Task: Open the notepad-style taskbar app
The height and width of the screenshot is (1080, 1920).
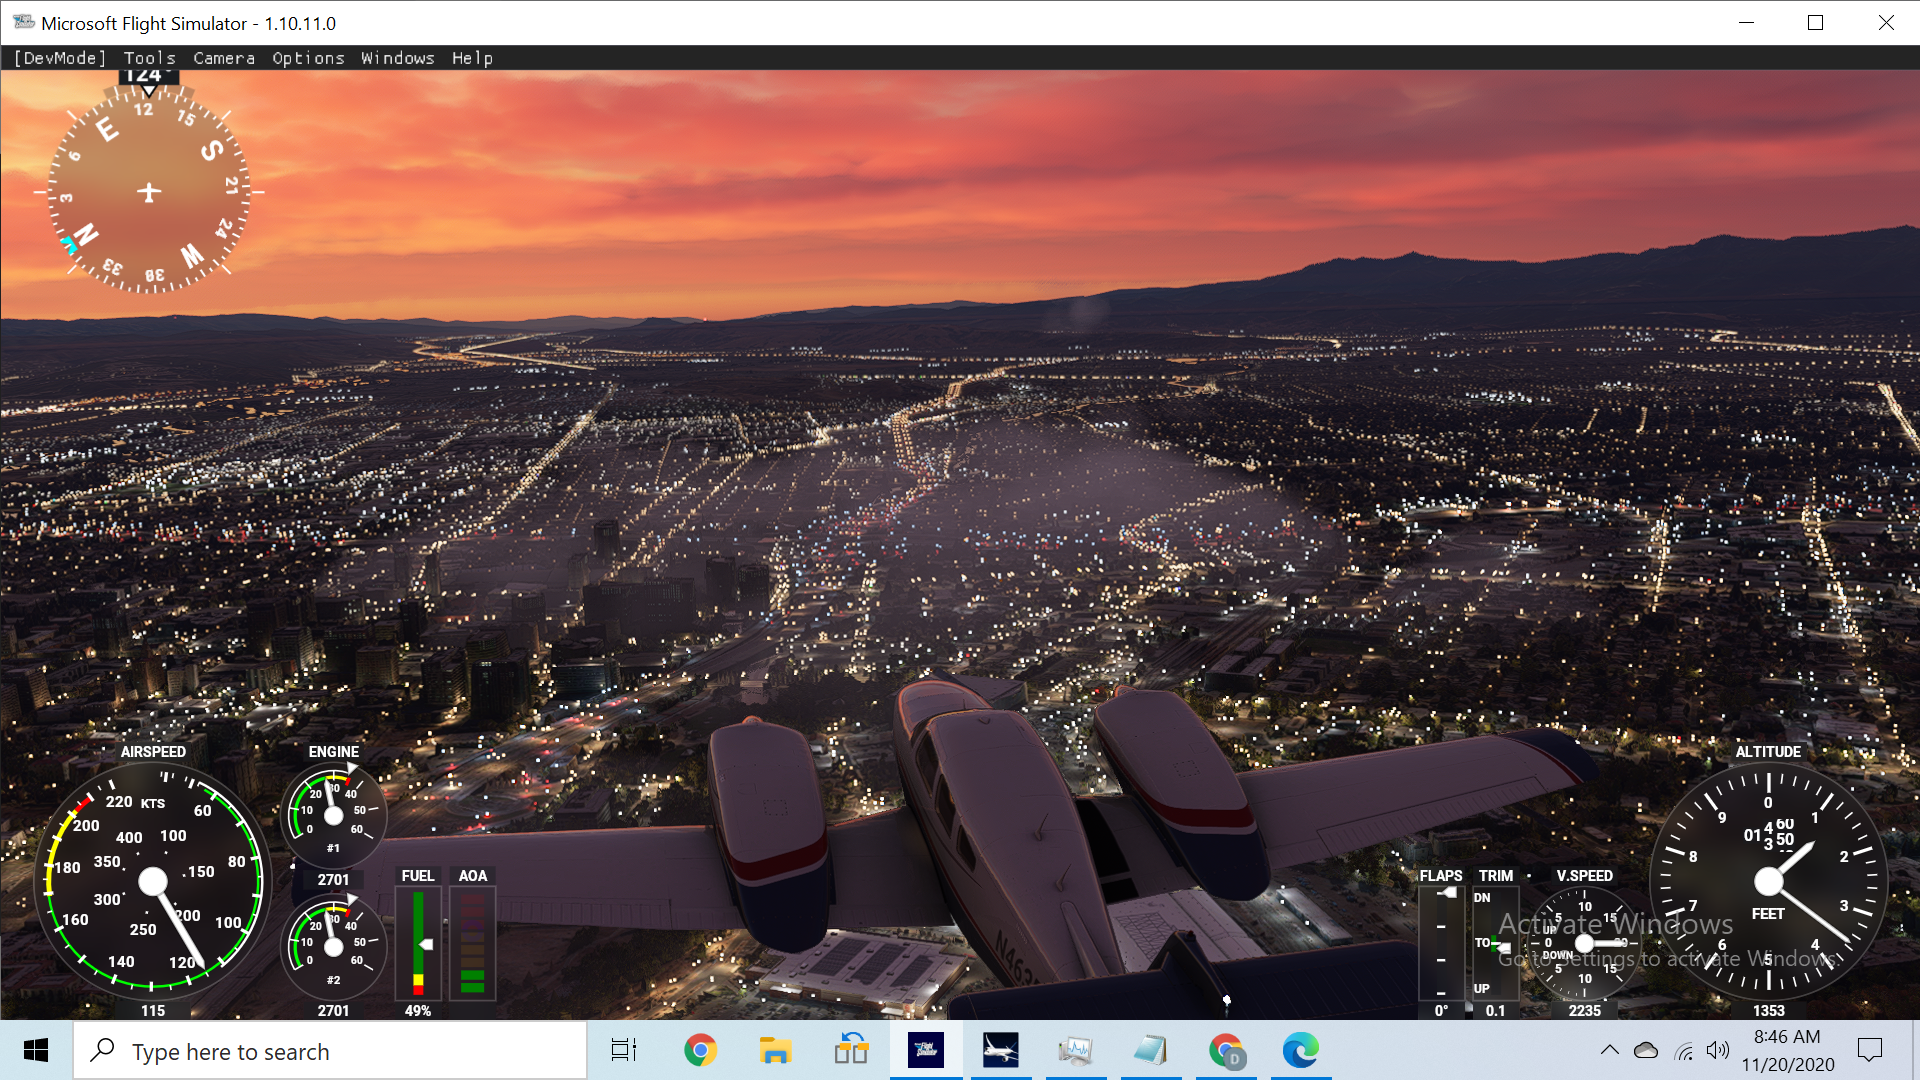Action: [1151, 1050]
